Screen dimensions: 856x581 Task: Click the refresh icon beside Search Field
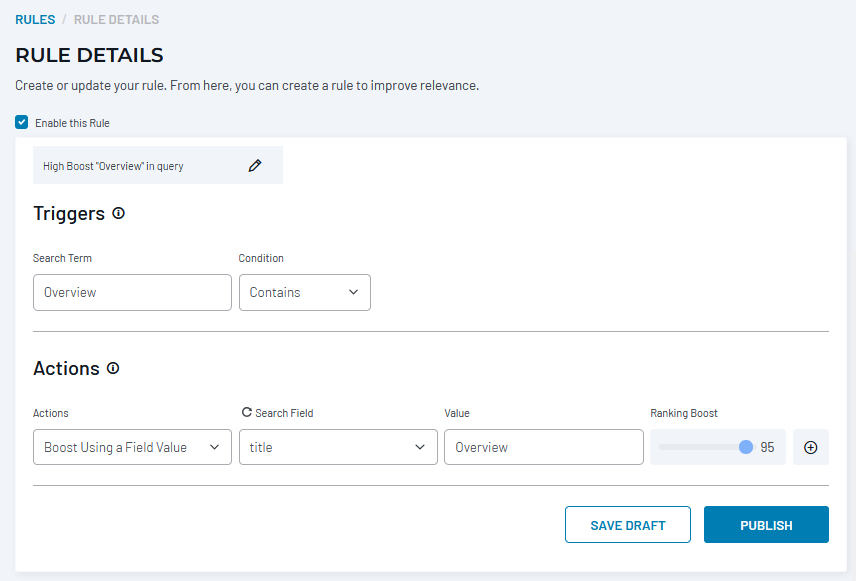(x=247, y=412)
